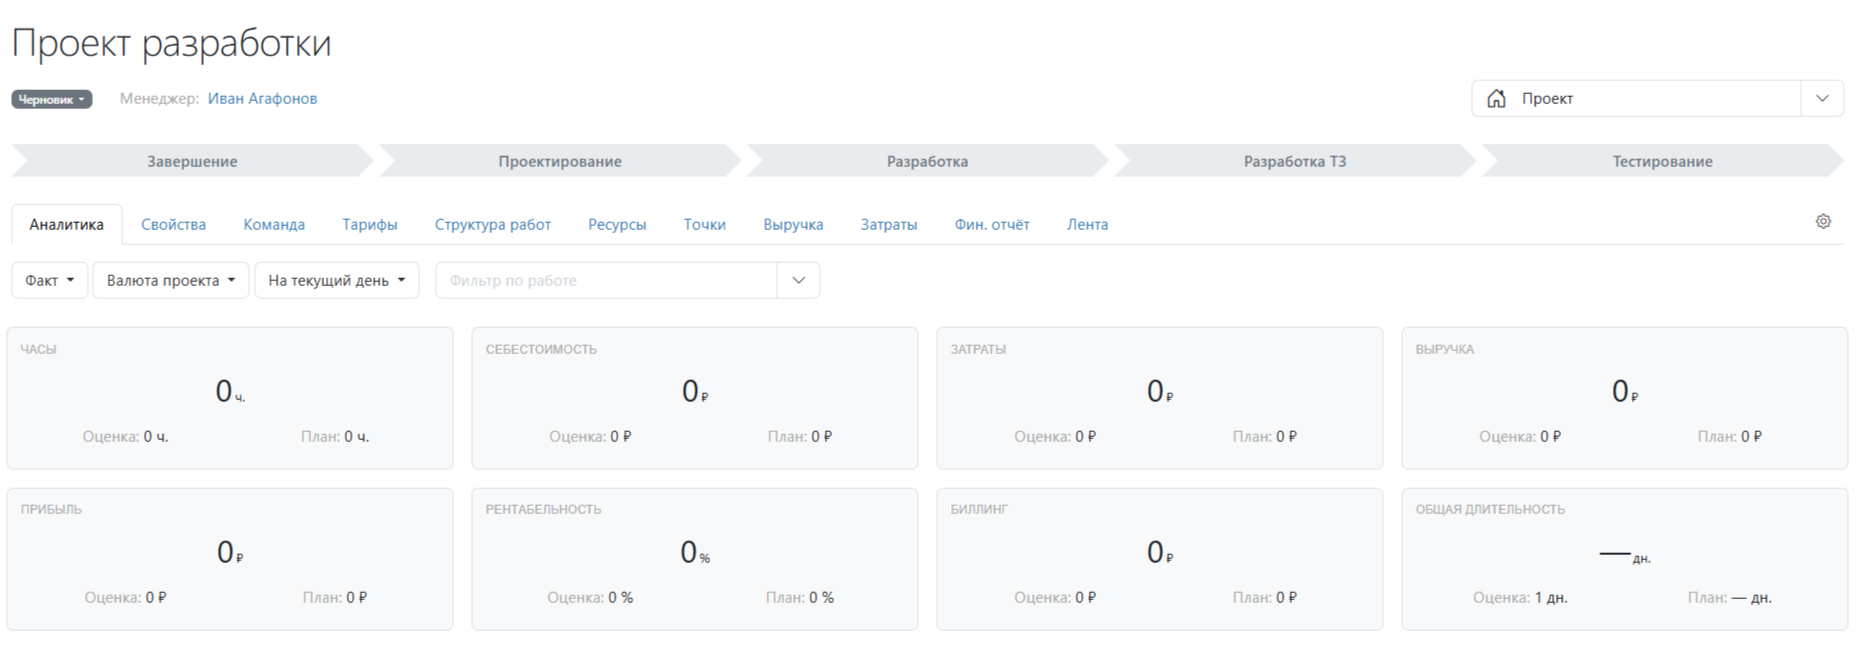Click the gear settings icon
The image size is (1856, 661).
click(1823, 222)
